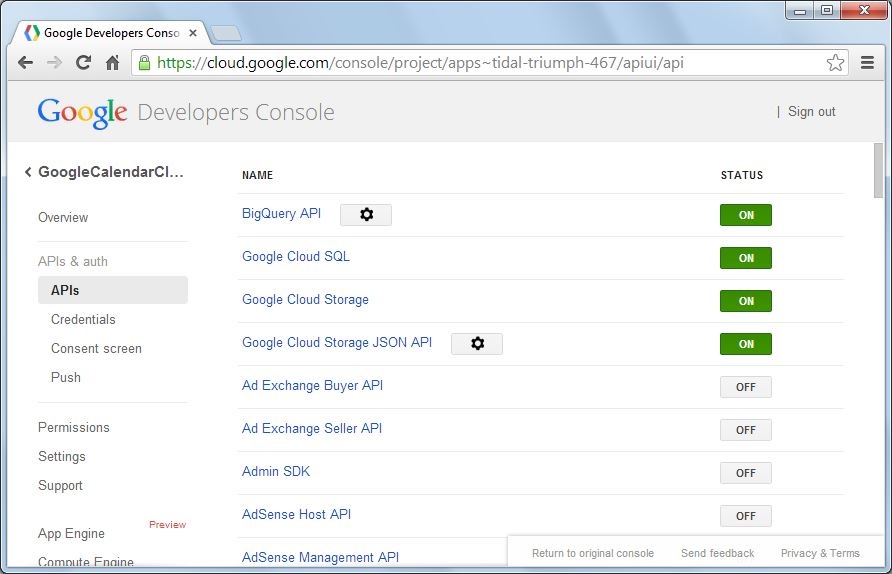This screenshot has width=892, height=574.
Task: Click the STATUS column header
Action: pos(742,175)
